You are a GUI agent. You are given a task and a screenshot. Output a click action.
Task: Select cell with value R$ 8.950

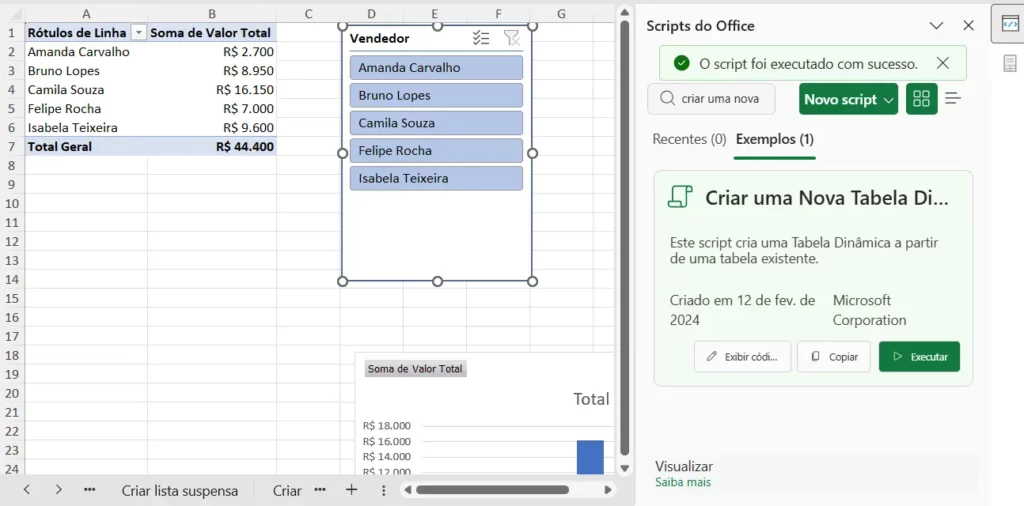[212, 71]
